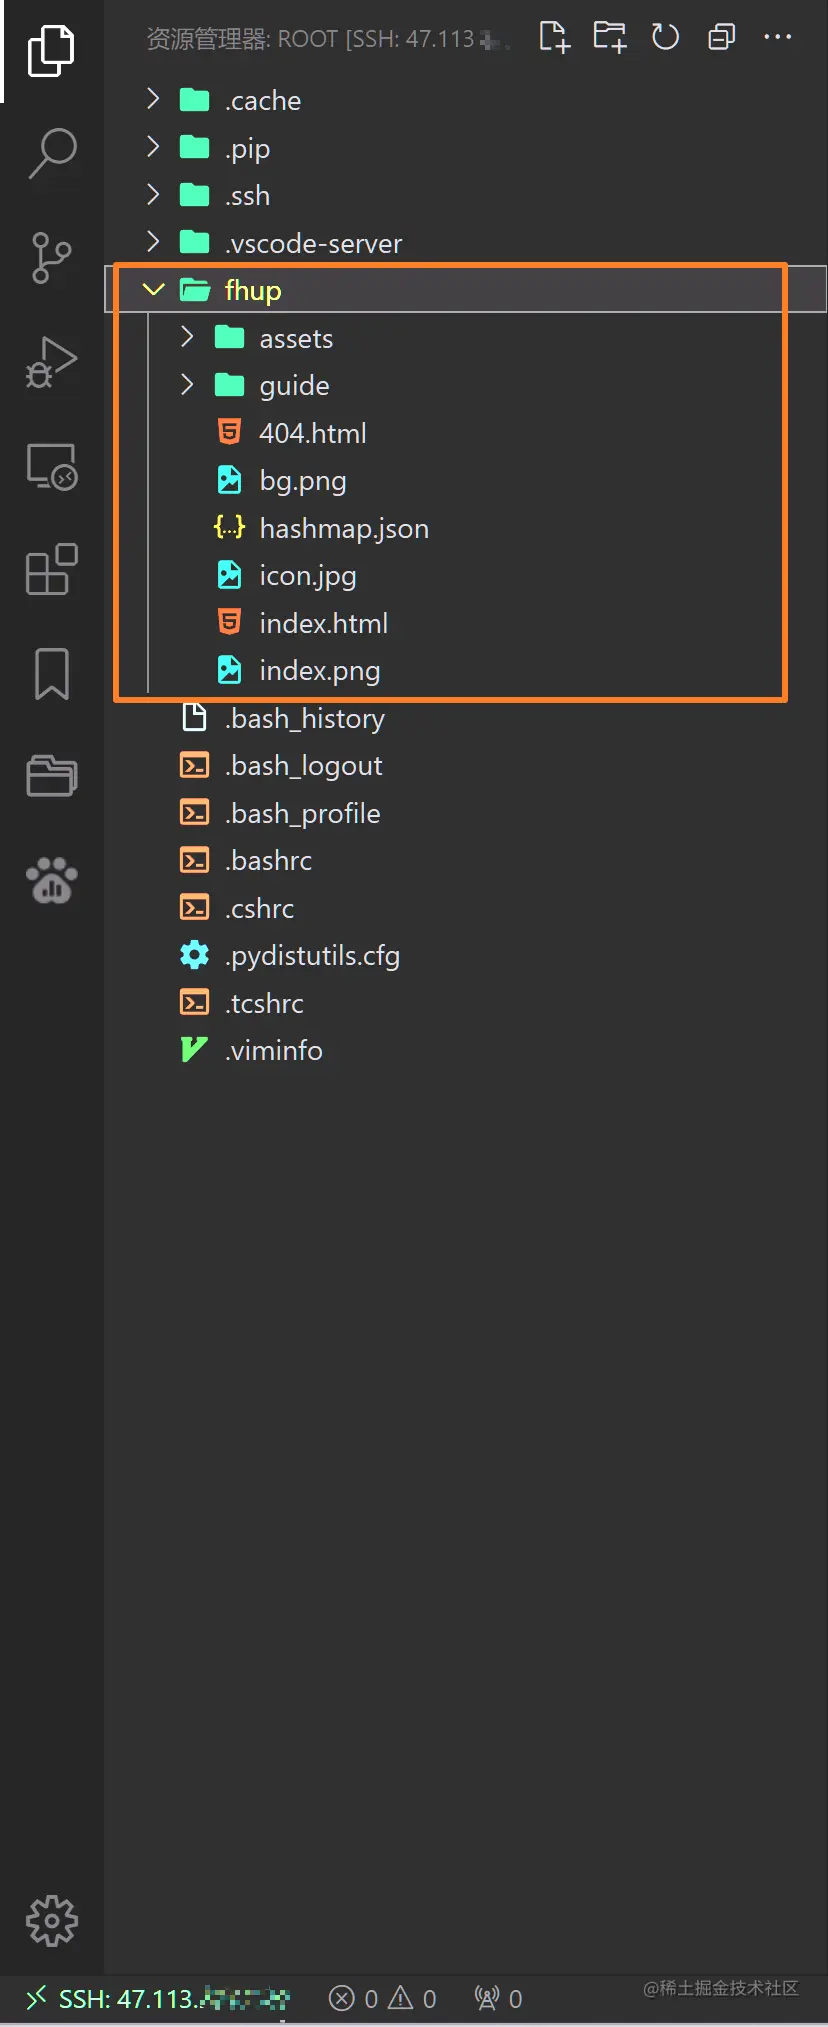Open the Remote Explorer view
The image size is (828, 2027).
52,467
